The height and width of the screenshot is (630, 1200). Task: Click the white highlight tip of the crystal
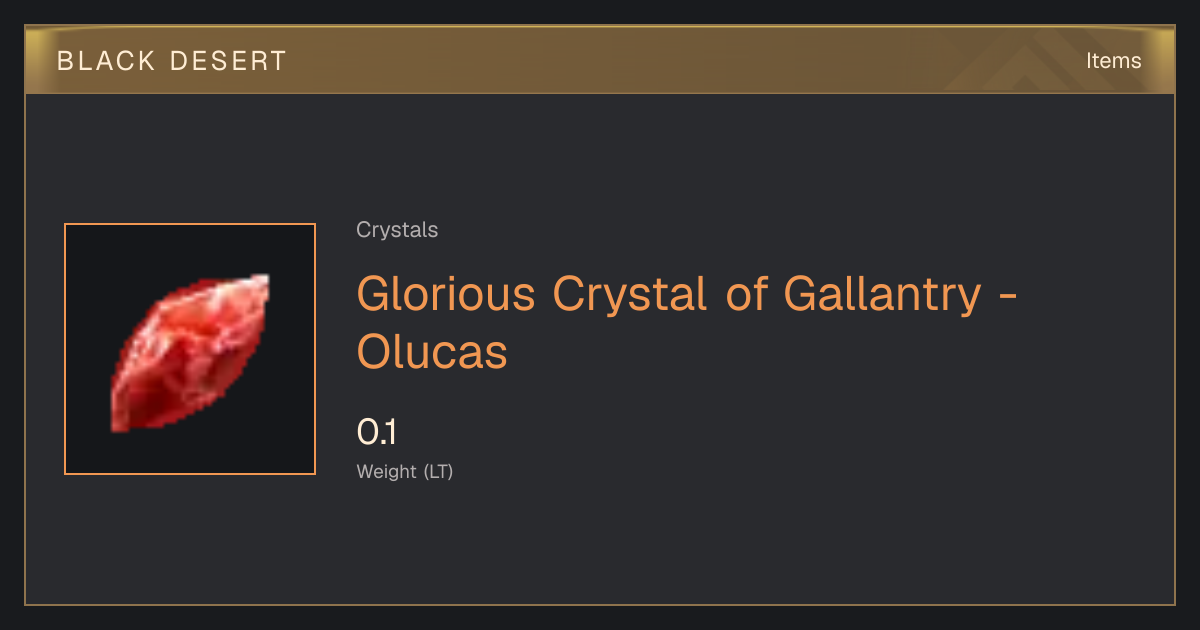[260, 282]
